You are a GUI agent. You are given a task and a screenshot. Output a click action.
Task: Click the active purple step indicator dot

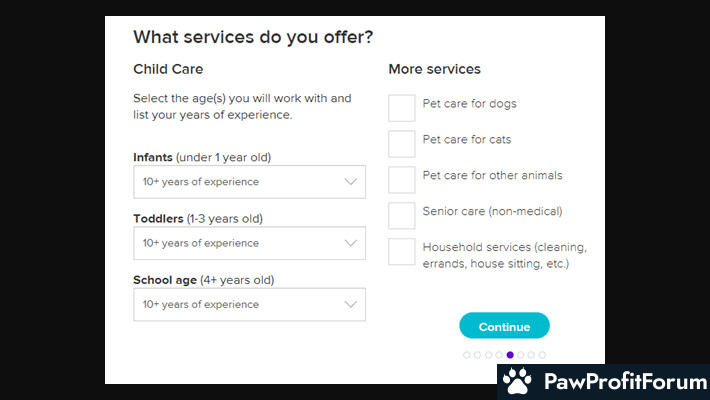point(510,355)
